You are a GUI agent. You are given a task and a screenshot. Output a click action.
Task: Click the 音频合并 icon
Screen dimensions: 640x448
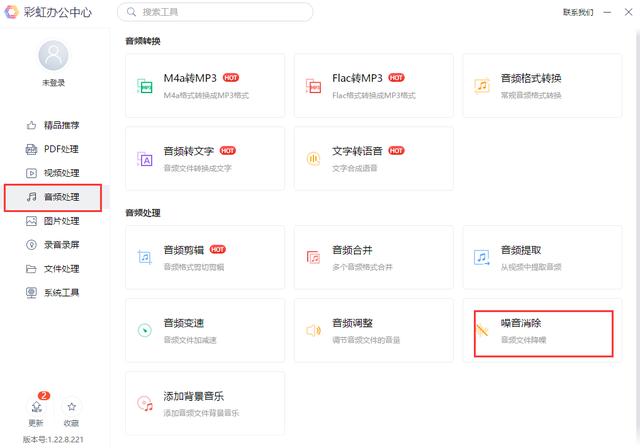(313, 257)
